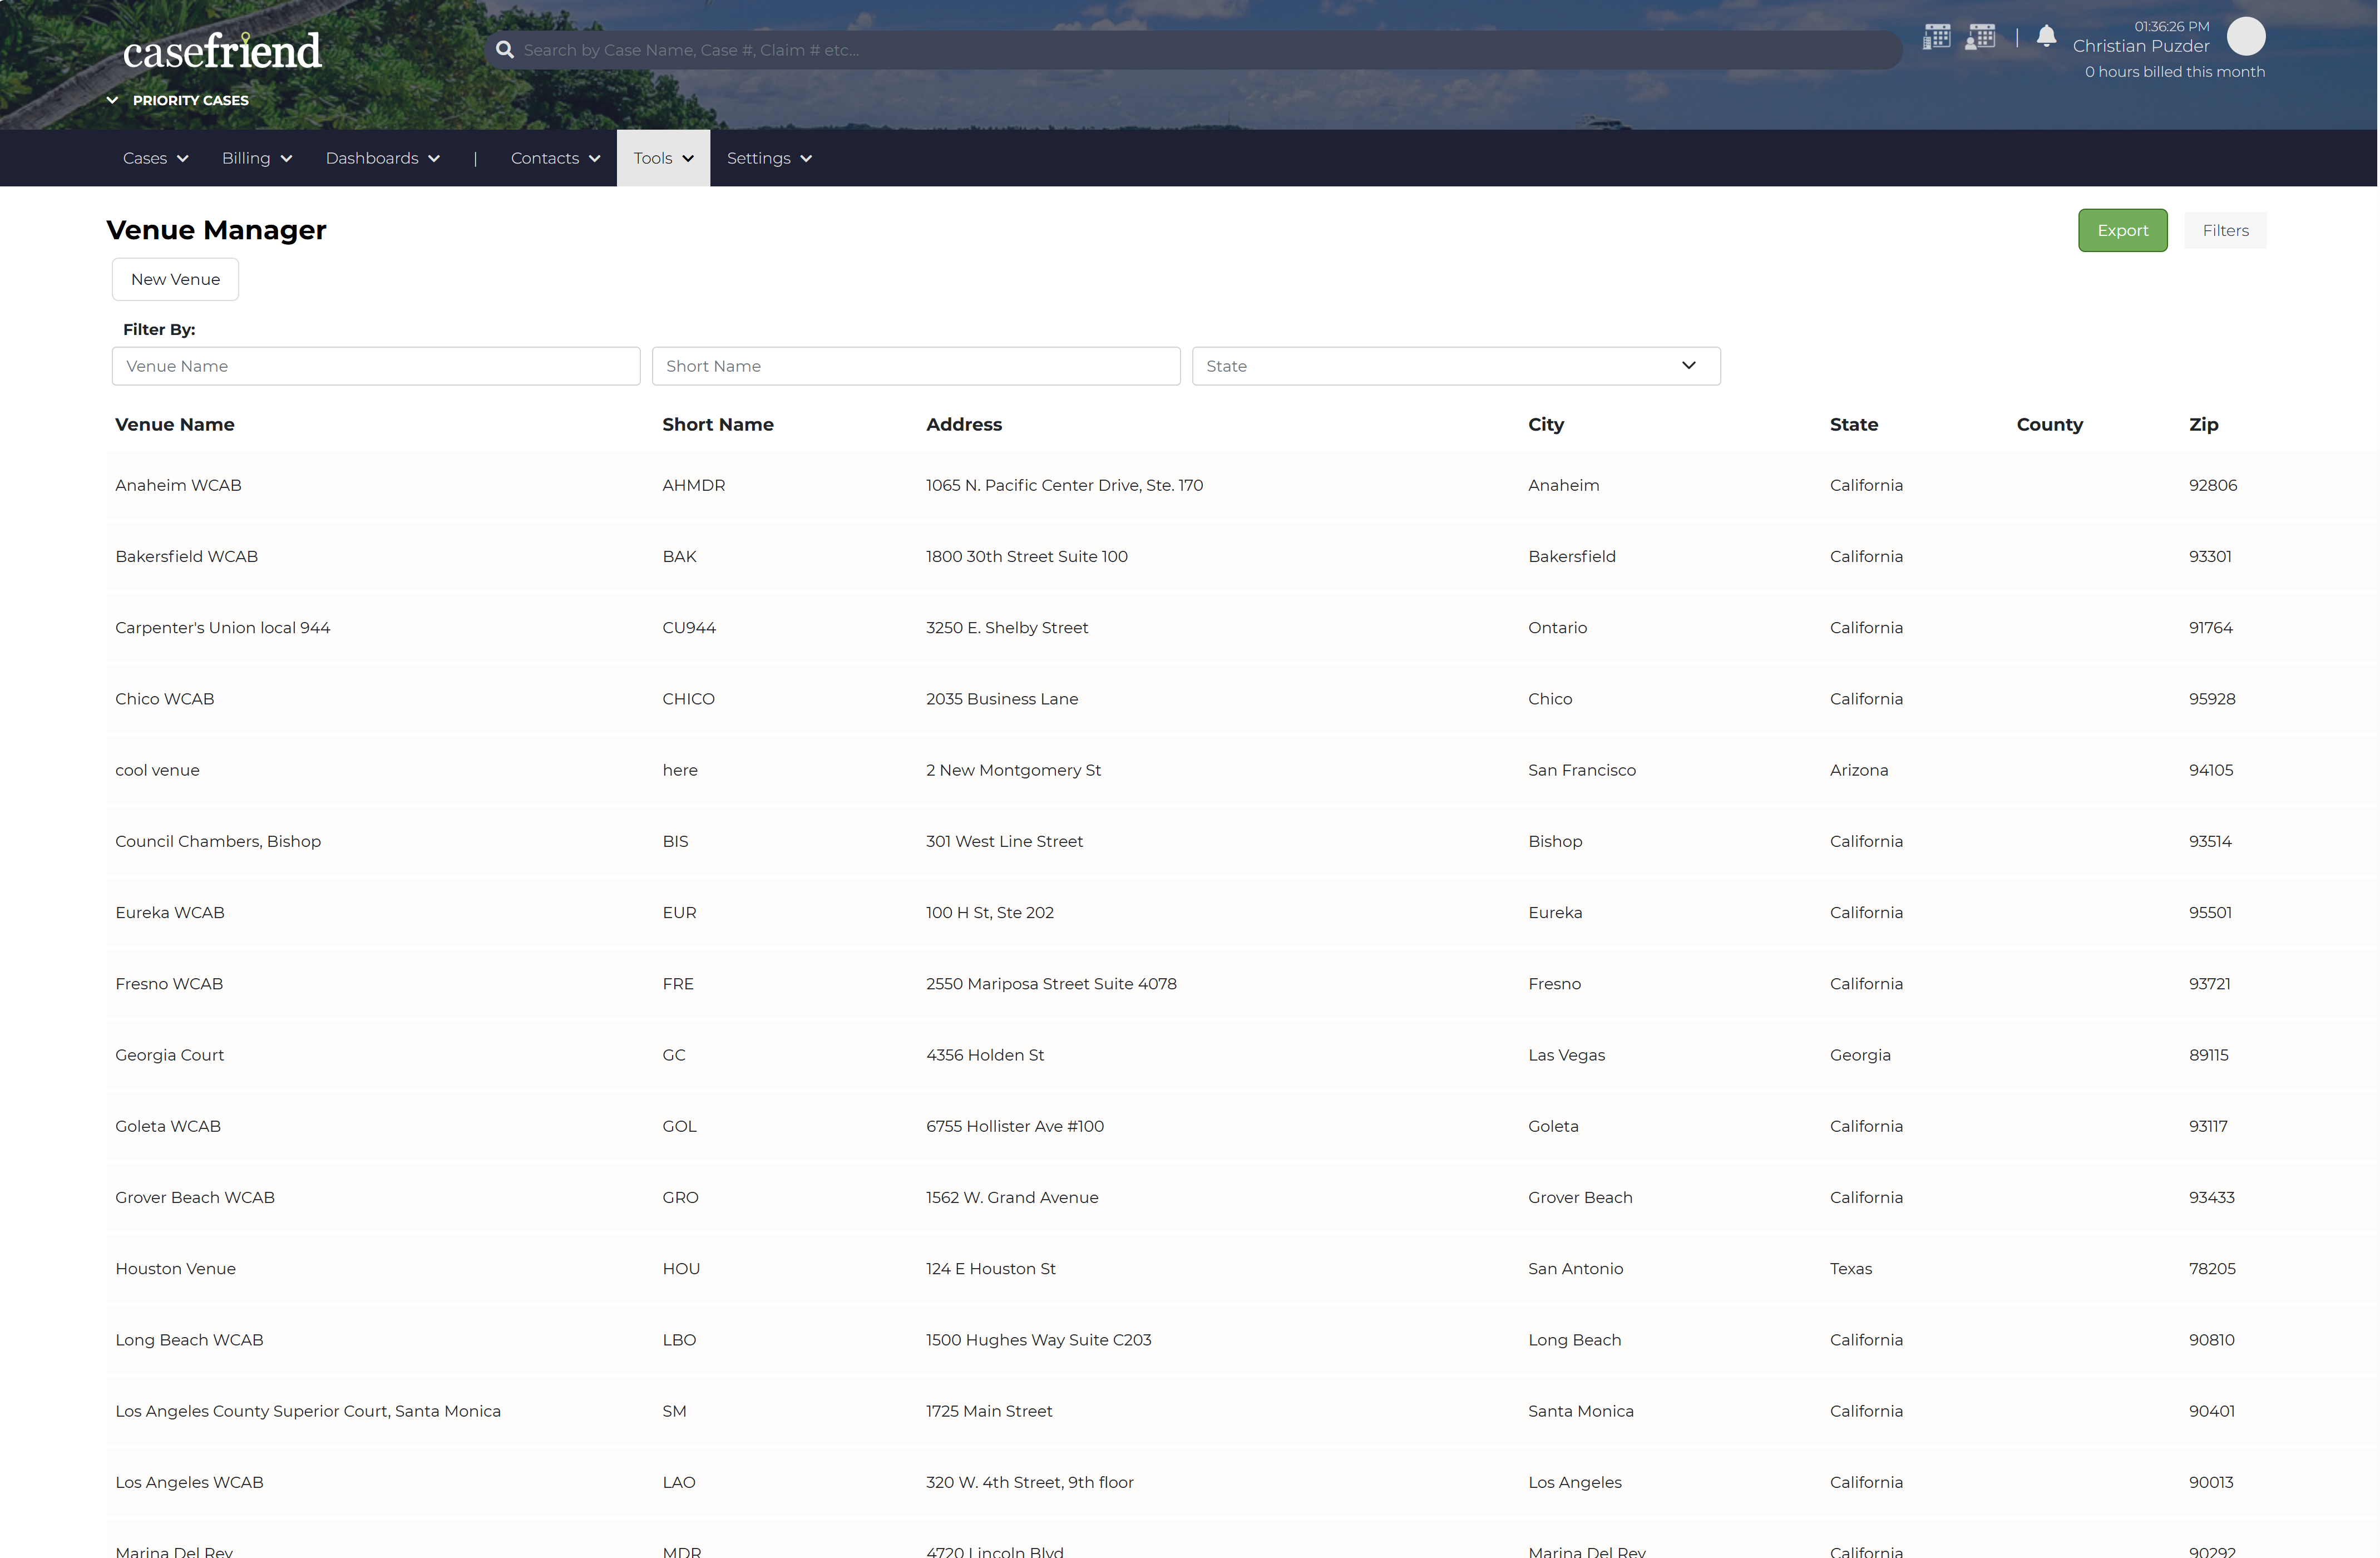Click the Las Vegas city cell
2380x1558 pixels.
coord(1567,1055)
